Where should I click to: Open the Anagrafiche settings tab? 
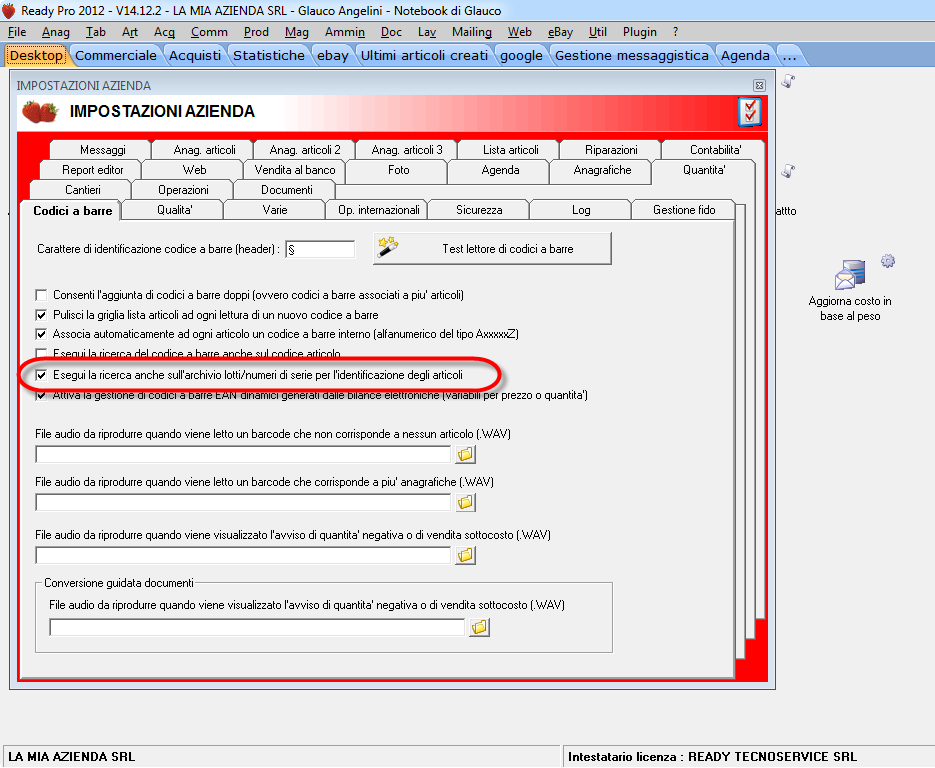pyautogui.click(x=602, y=170)
